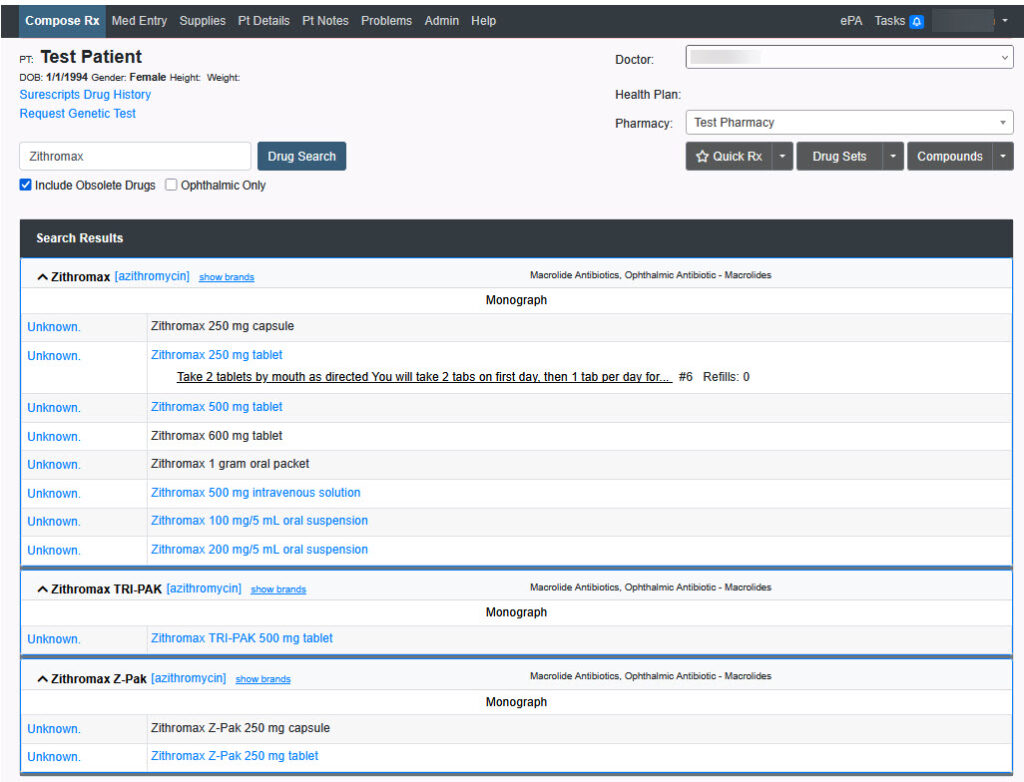Screen dimensions: 1024x782
Task: Open the ePA menu item
Action: [x=851, y=21]
